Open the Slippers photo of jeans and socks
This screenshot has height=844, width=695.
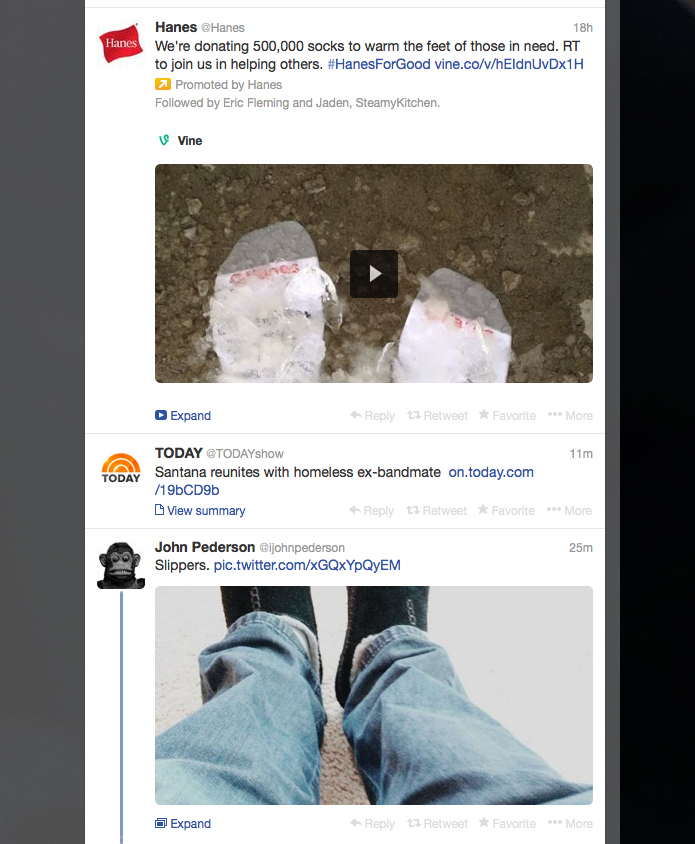[374, 695]
